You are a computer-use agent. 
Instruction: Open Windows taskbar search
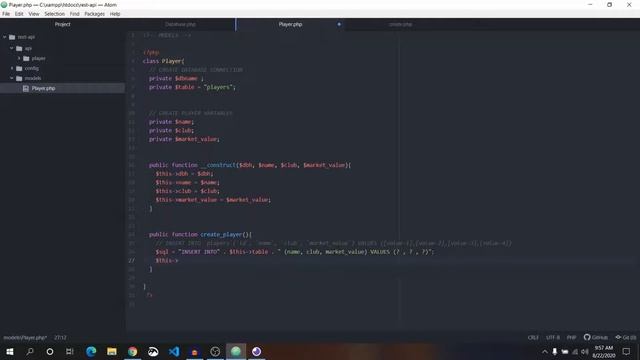tap(30, 351)
